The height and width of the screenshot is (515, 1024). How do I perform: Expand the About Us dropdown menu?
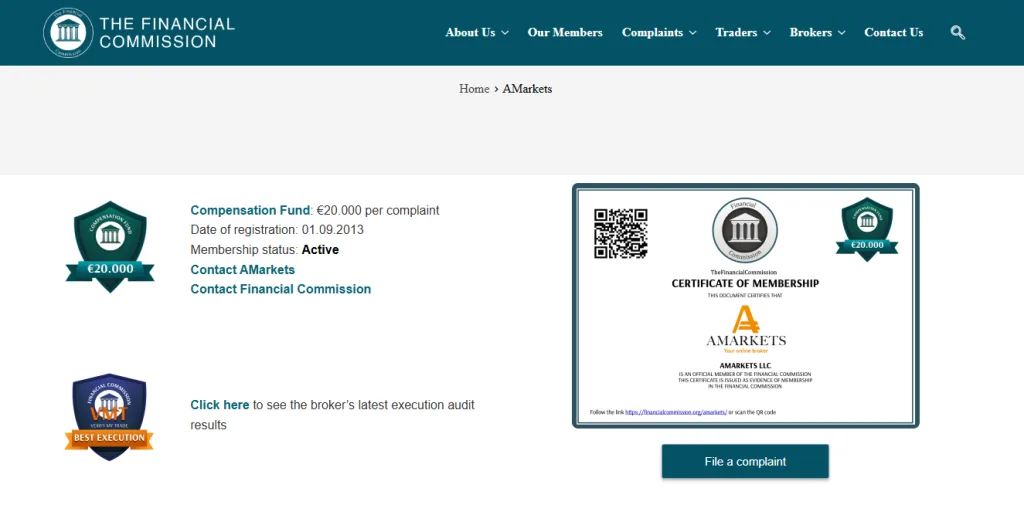point(477,32)
